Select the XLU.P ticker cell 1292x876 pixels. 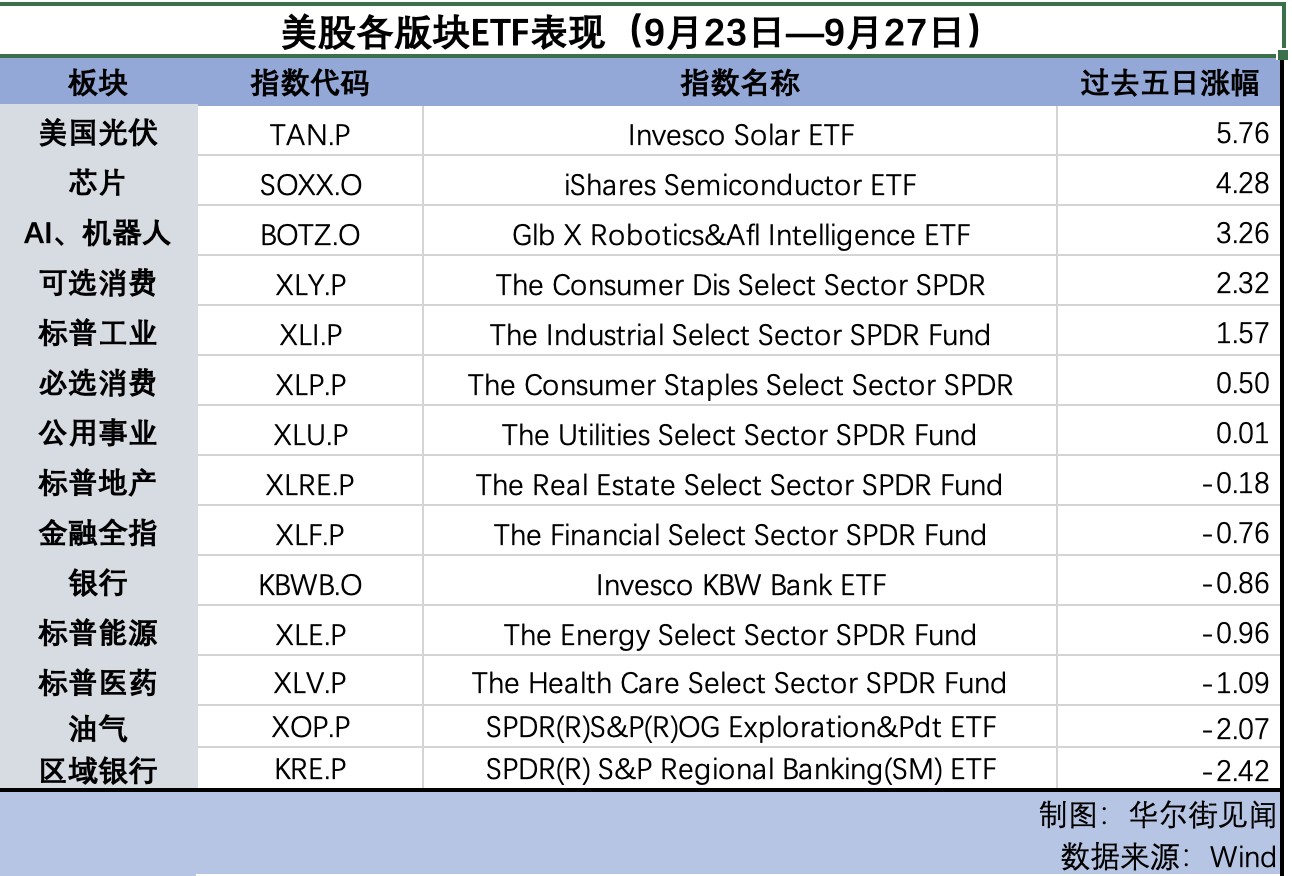[x=310, y=435]
